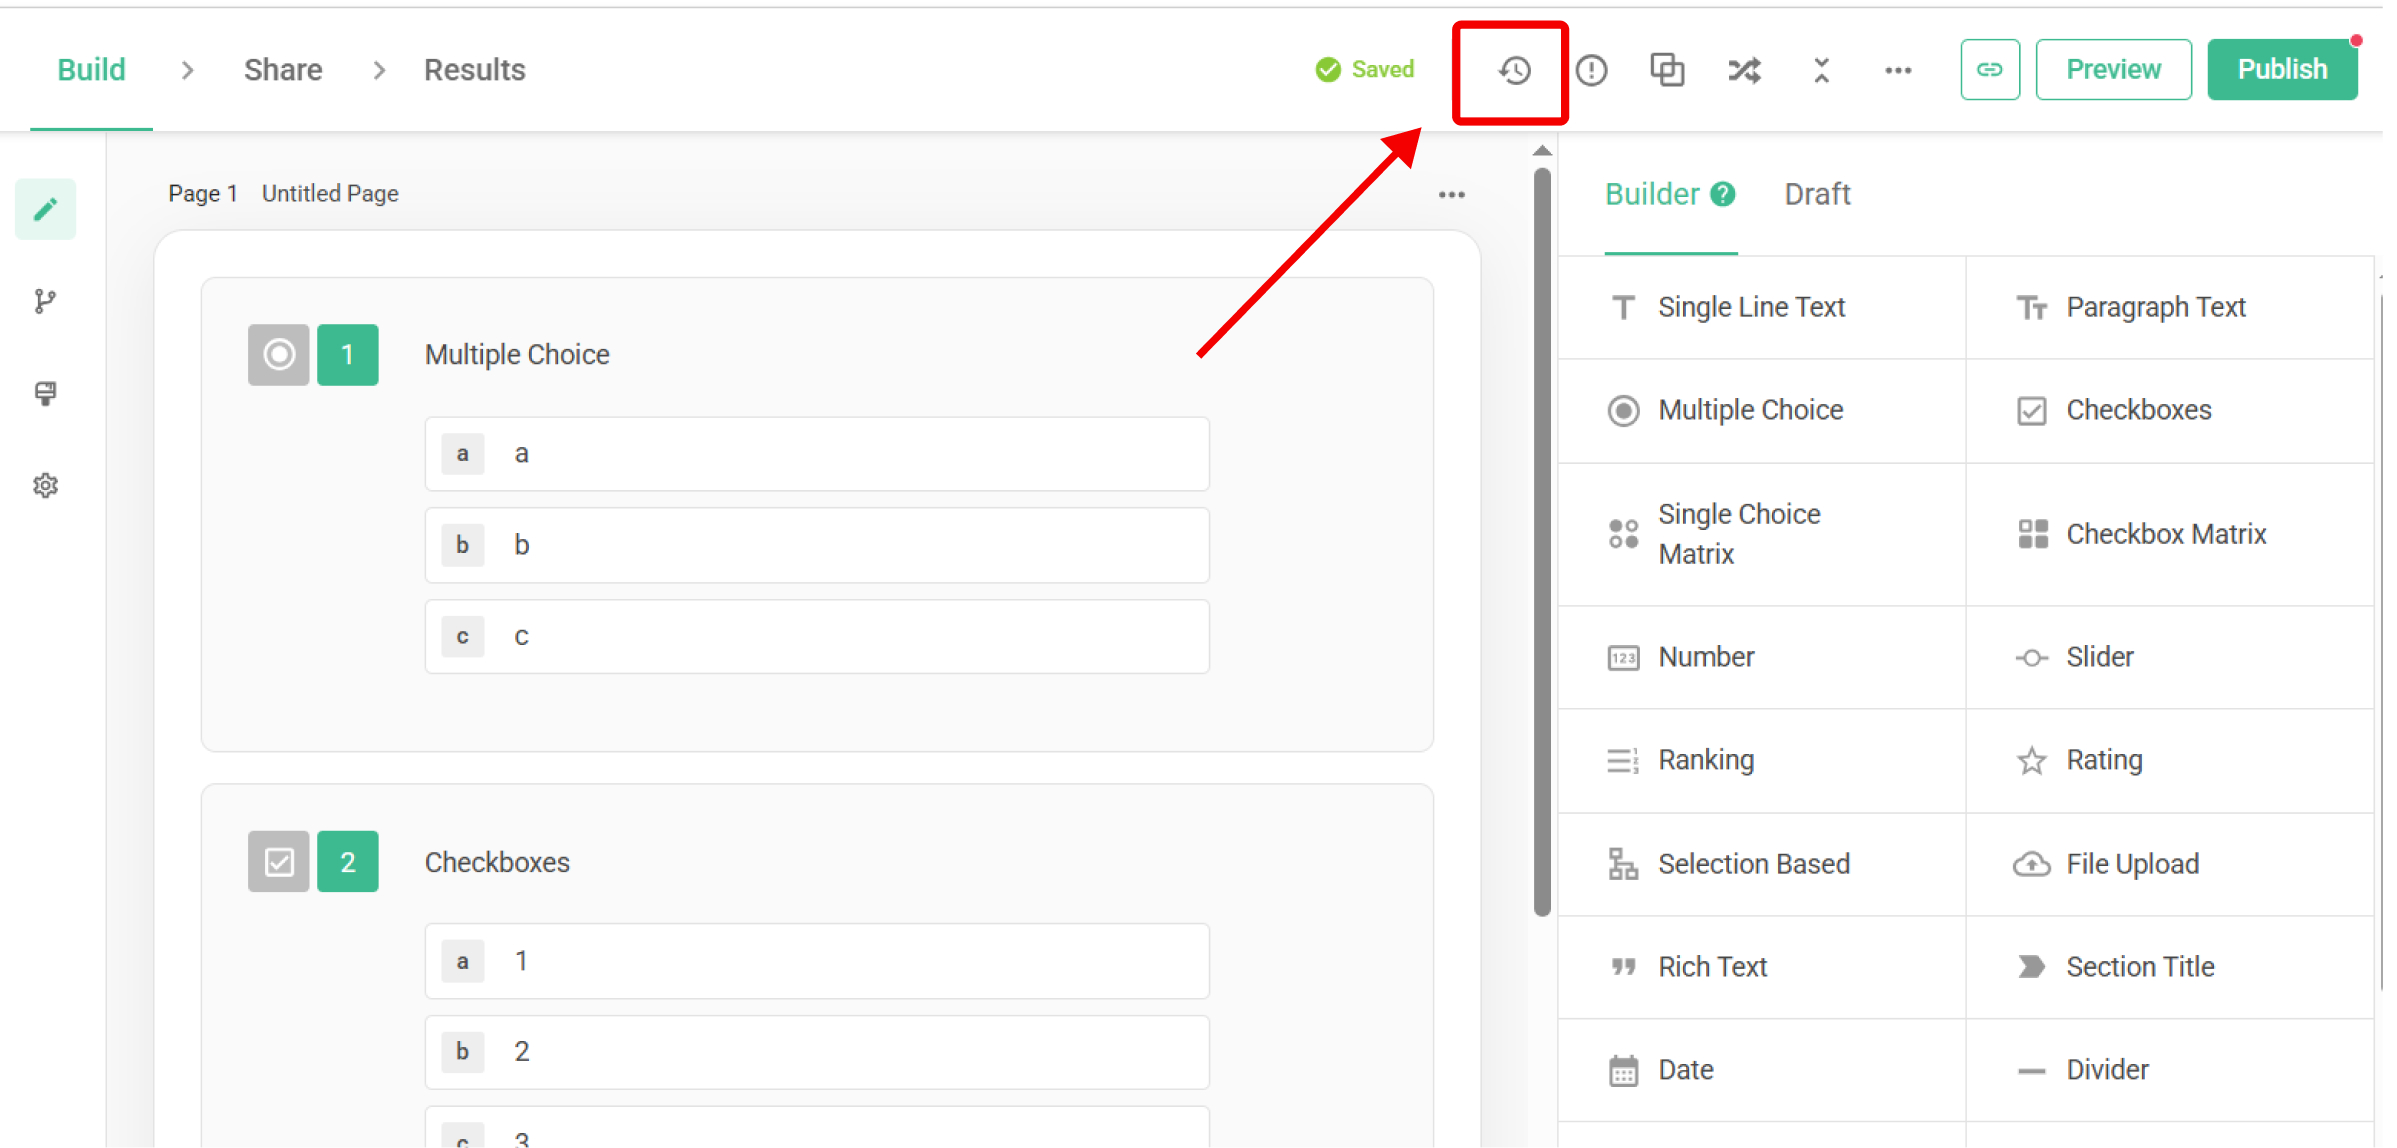The height and width of the screenshot is (1148, 2397).
Task: Add a Selection Based field
Action: click(1762, 864)
